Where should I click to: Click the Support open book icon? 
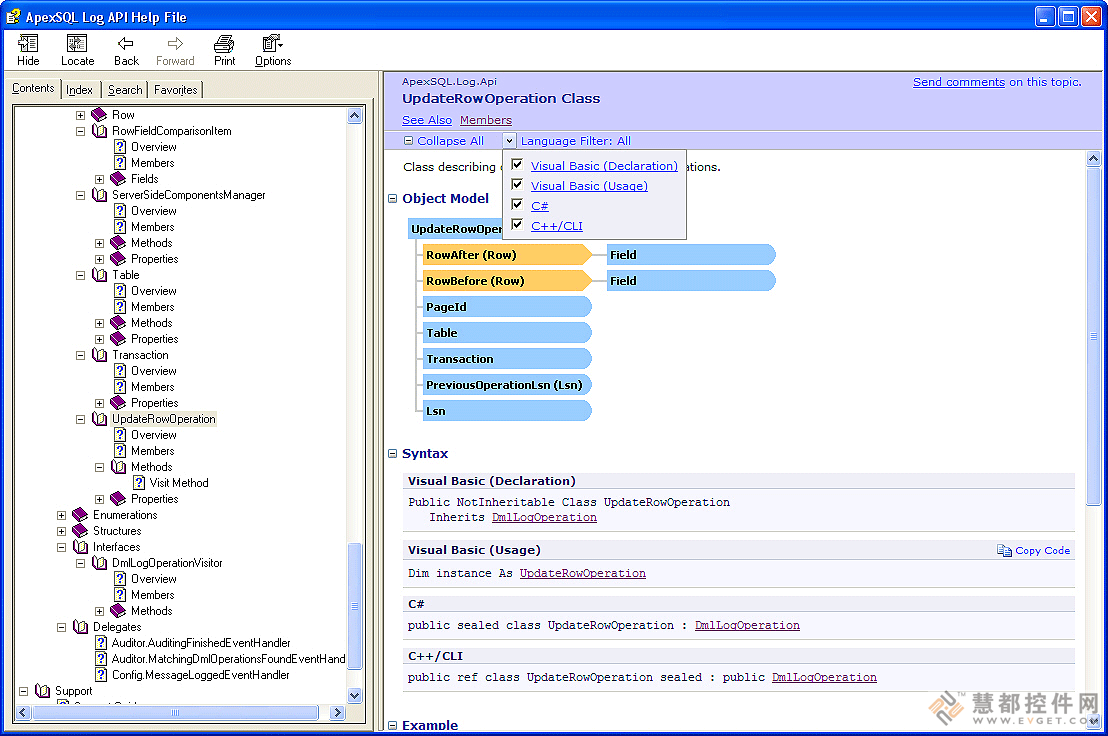point(42,691)
